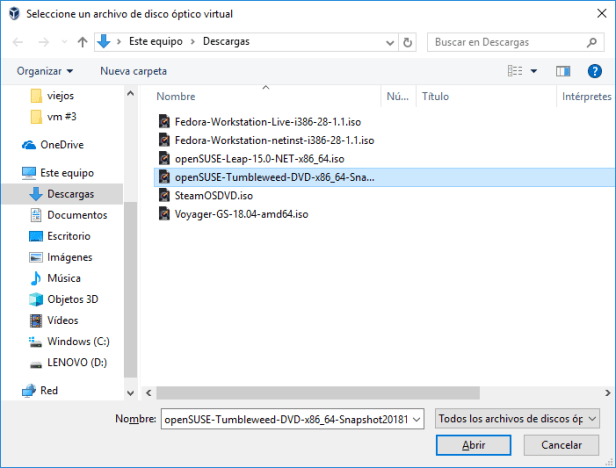Click the search magnifier icon
This screenshot has height=468, width=616.
(x=594, y=42)
